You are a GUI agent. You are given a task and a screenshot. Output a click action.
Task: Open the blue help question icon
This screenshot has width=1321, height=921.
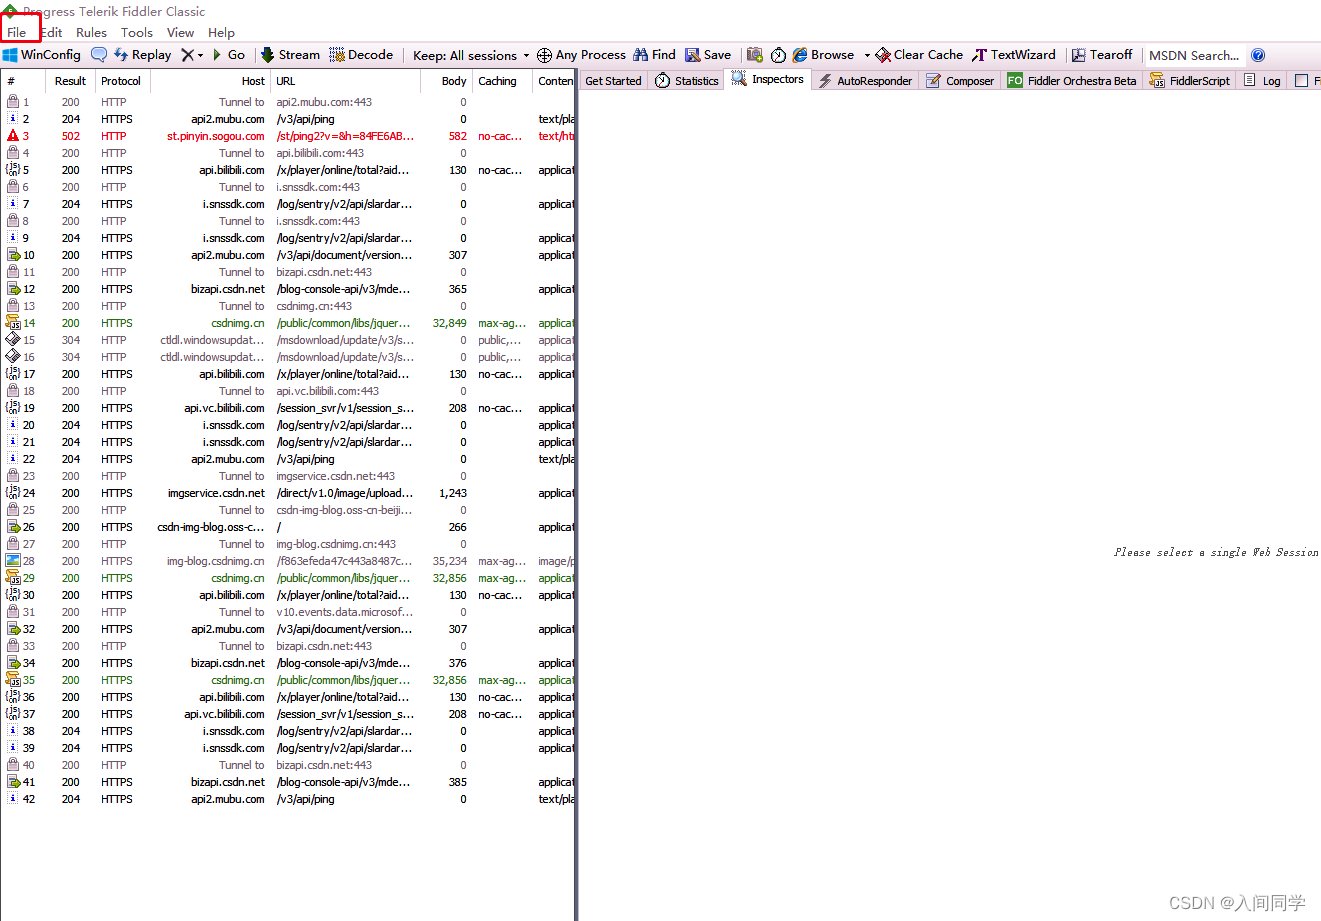[x=1258, y=55]
